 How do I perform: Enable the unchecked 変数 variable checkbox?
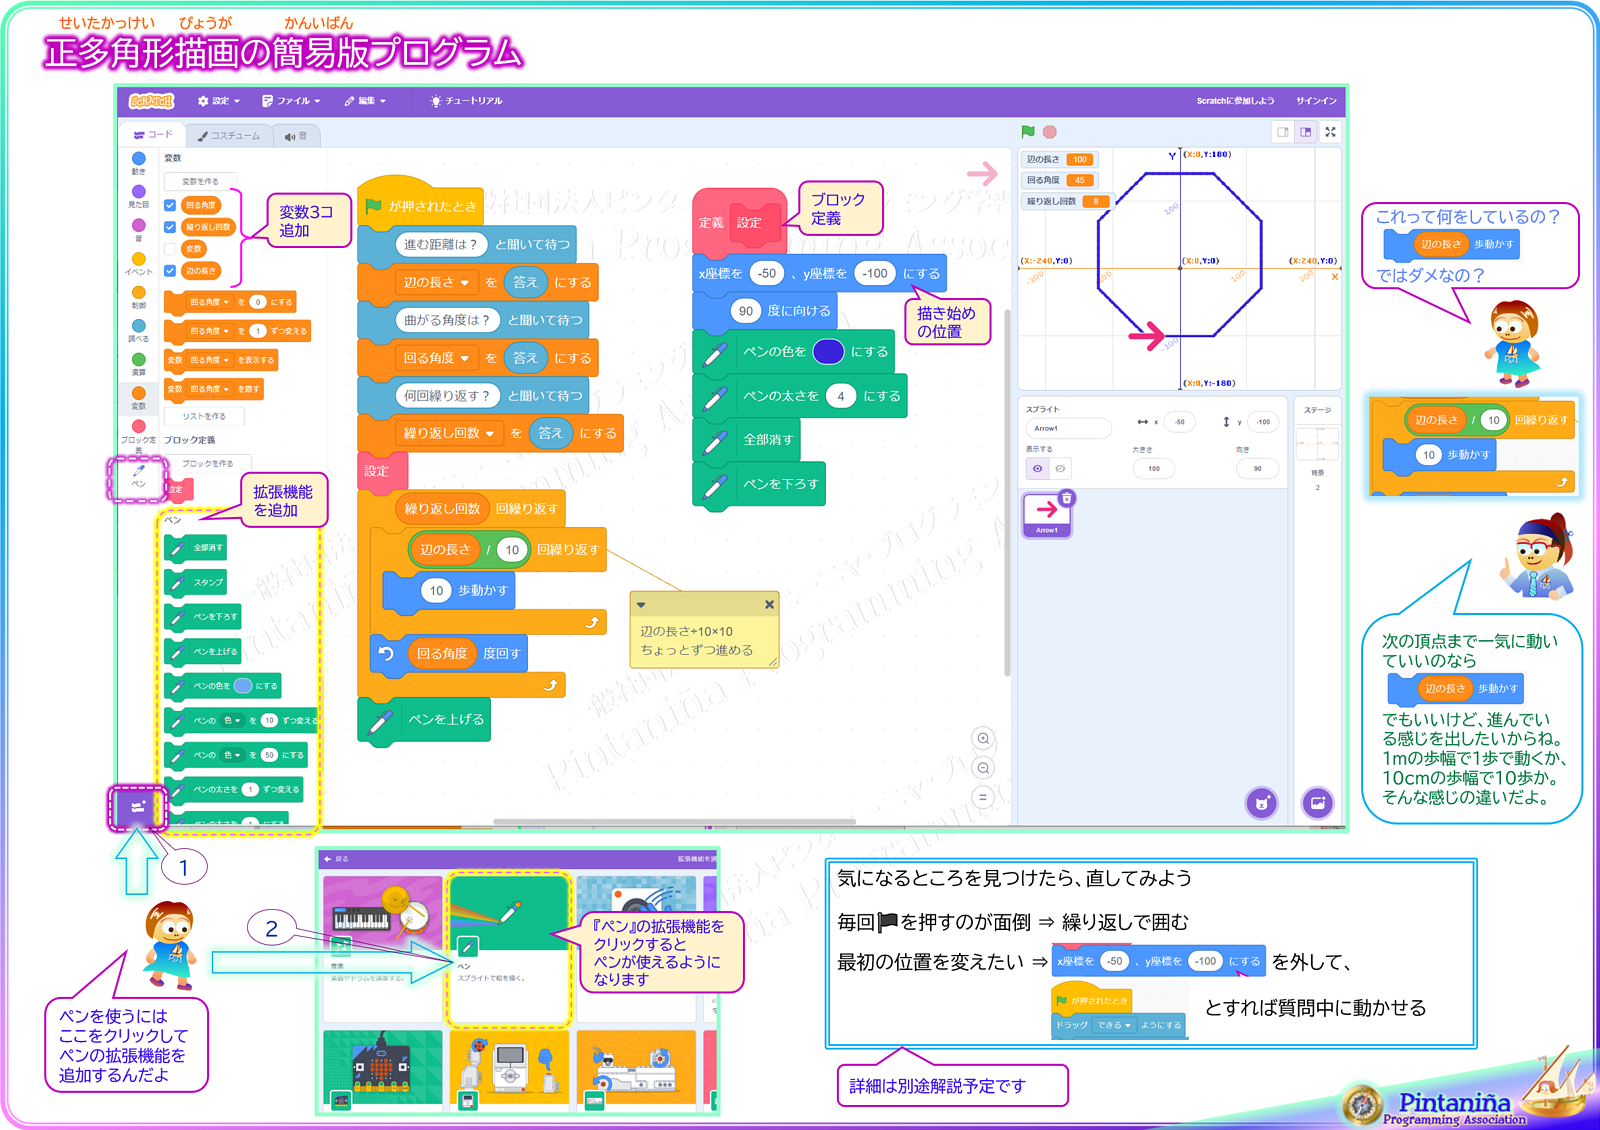170,249
